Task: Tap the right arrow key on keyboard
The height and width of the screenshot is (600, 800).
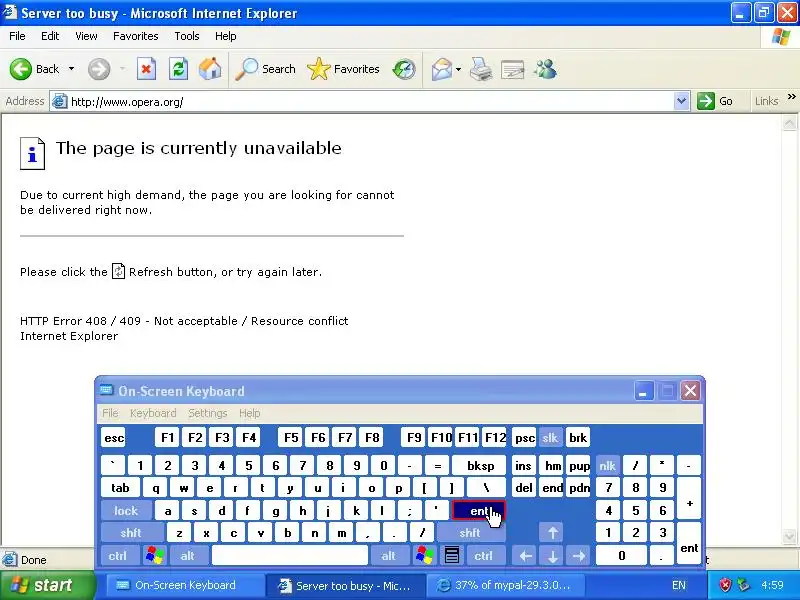Action: point(578,556)
